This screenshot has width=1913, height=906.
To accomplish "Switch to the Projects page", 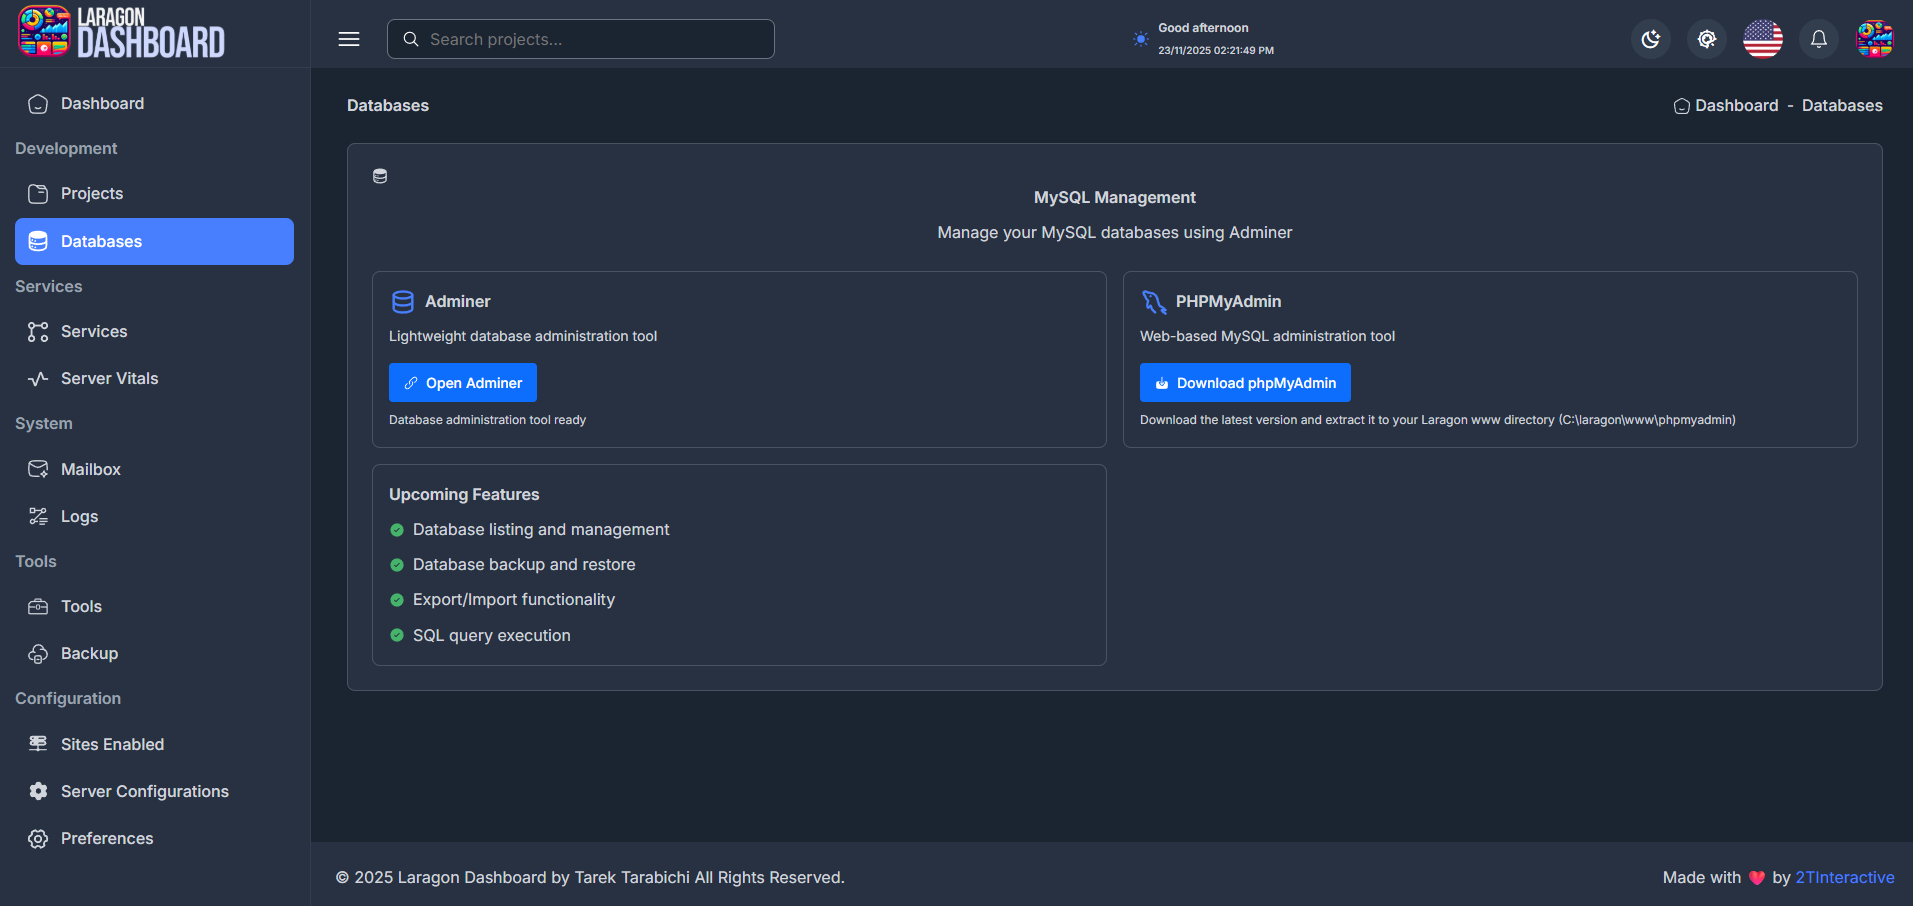I will tap(91, 193).
